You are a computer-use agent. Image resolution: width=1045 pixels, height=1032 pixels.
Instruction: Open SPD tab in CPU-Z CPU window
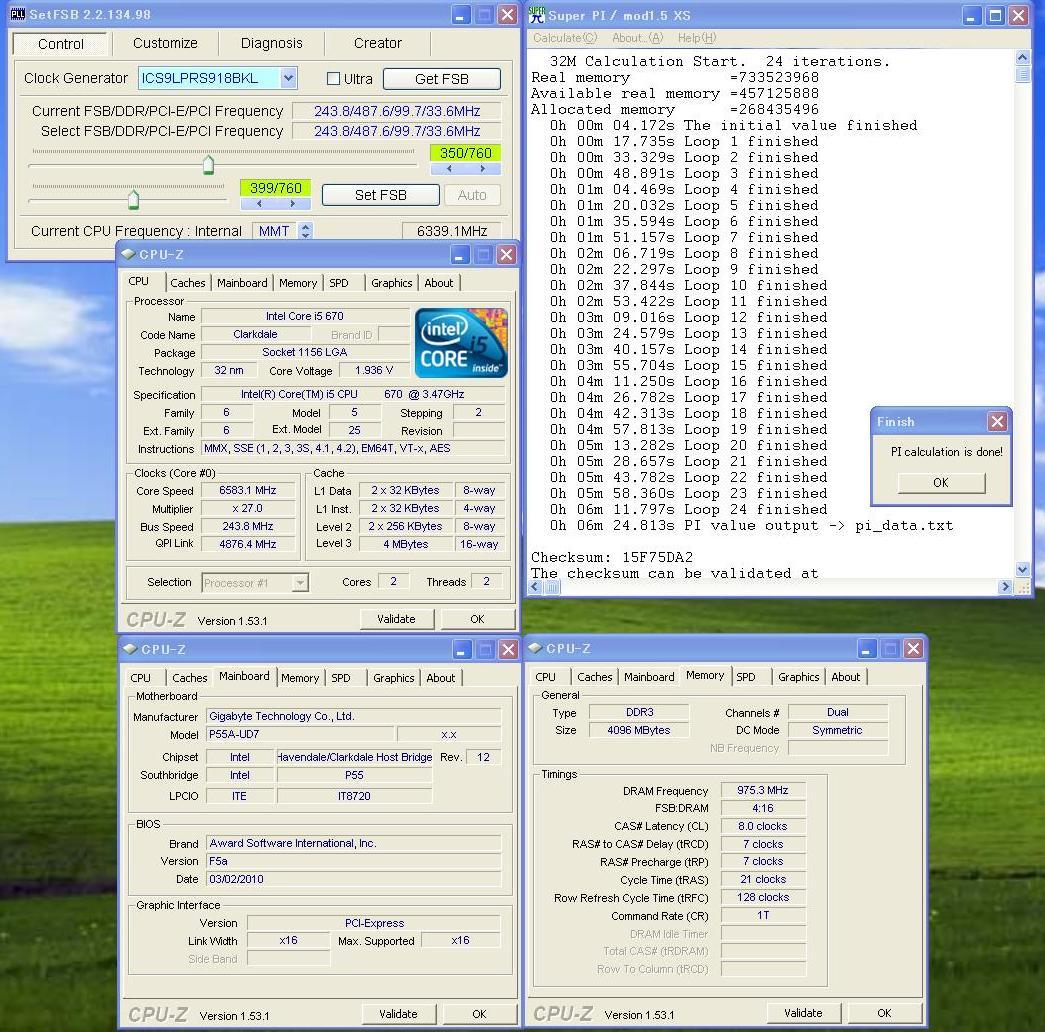339,283
